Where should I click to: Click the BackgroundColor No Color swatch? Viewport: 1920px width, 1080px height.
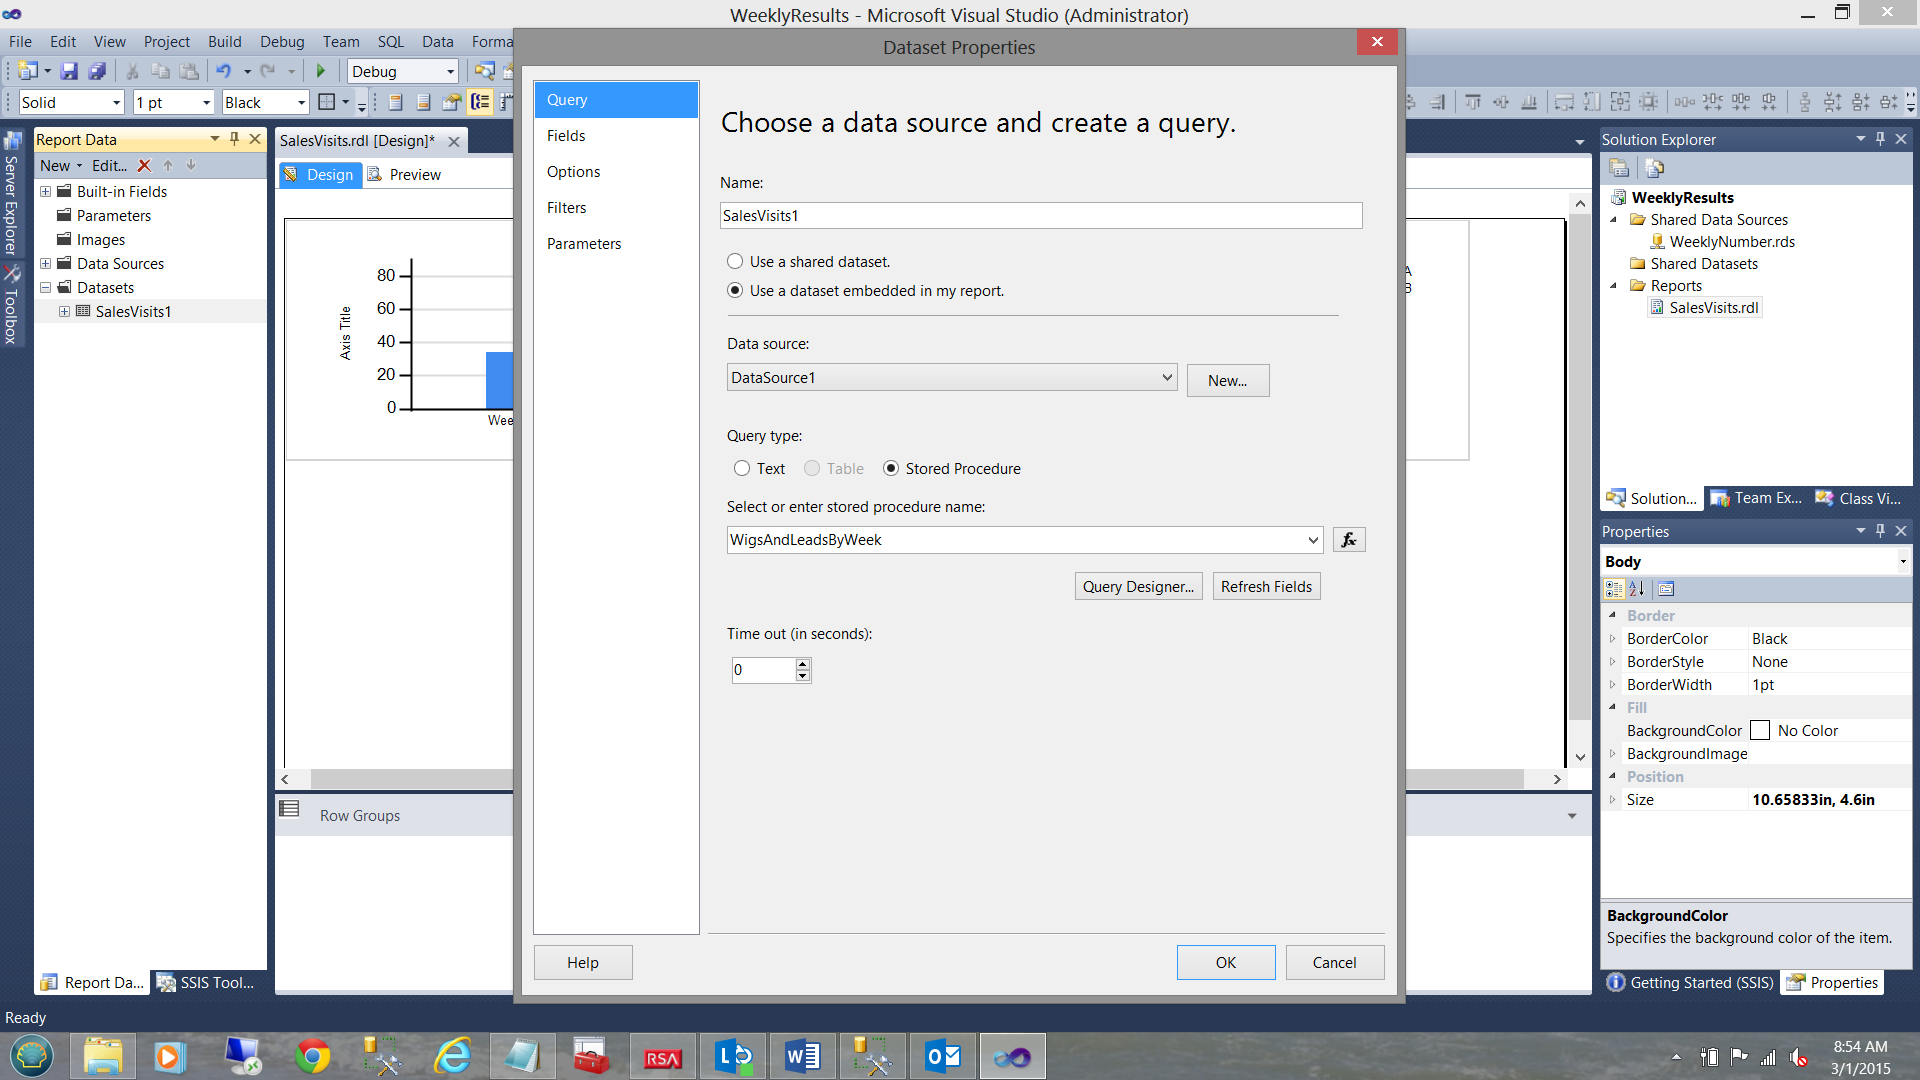1760,731
